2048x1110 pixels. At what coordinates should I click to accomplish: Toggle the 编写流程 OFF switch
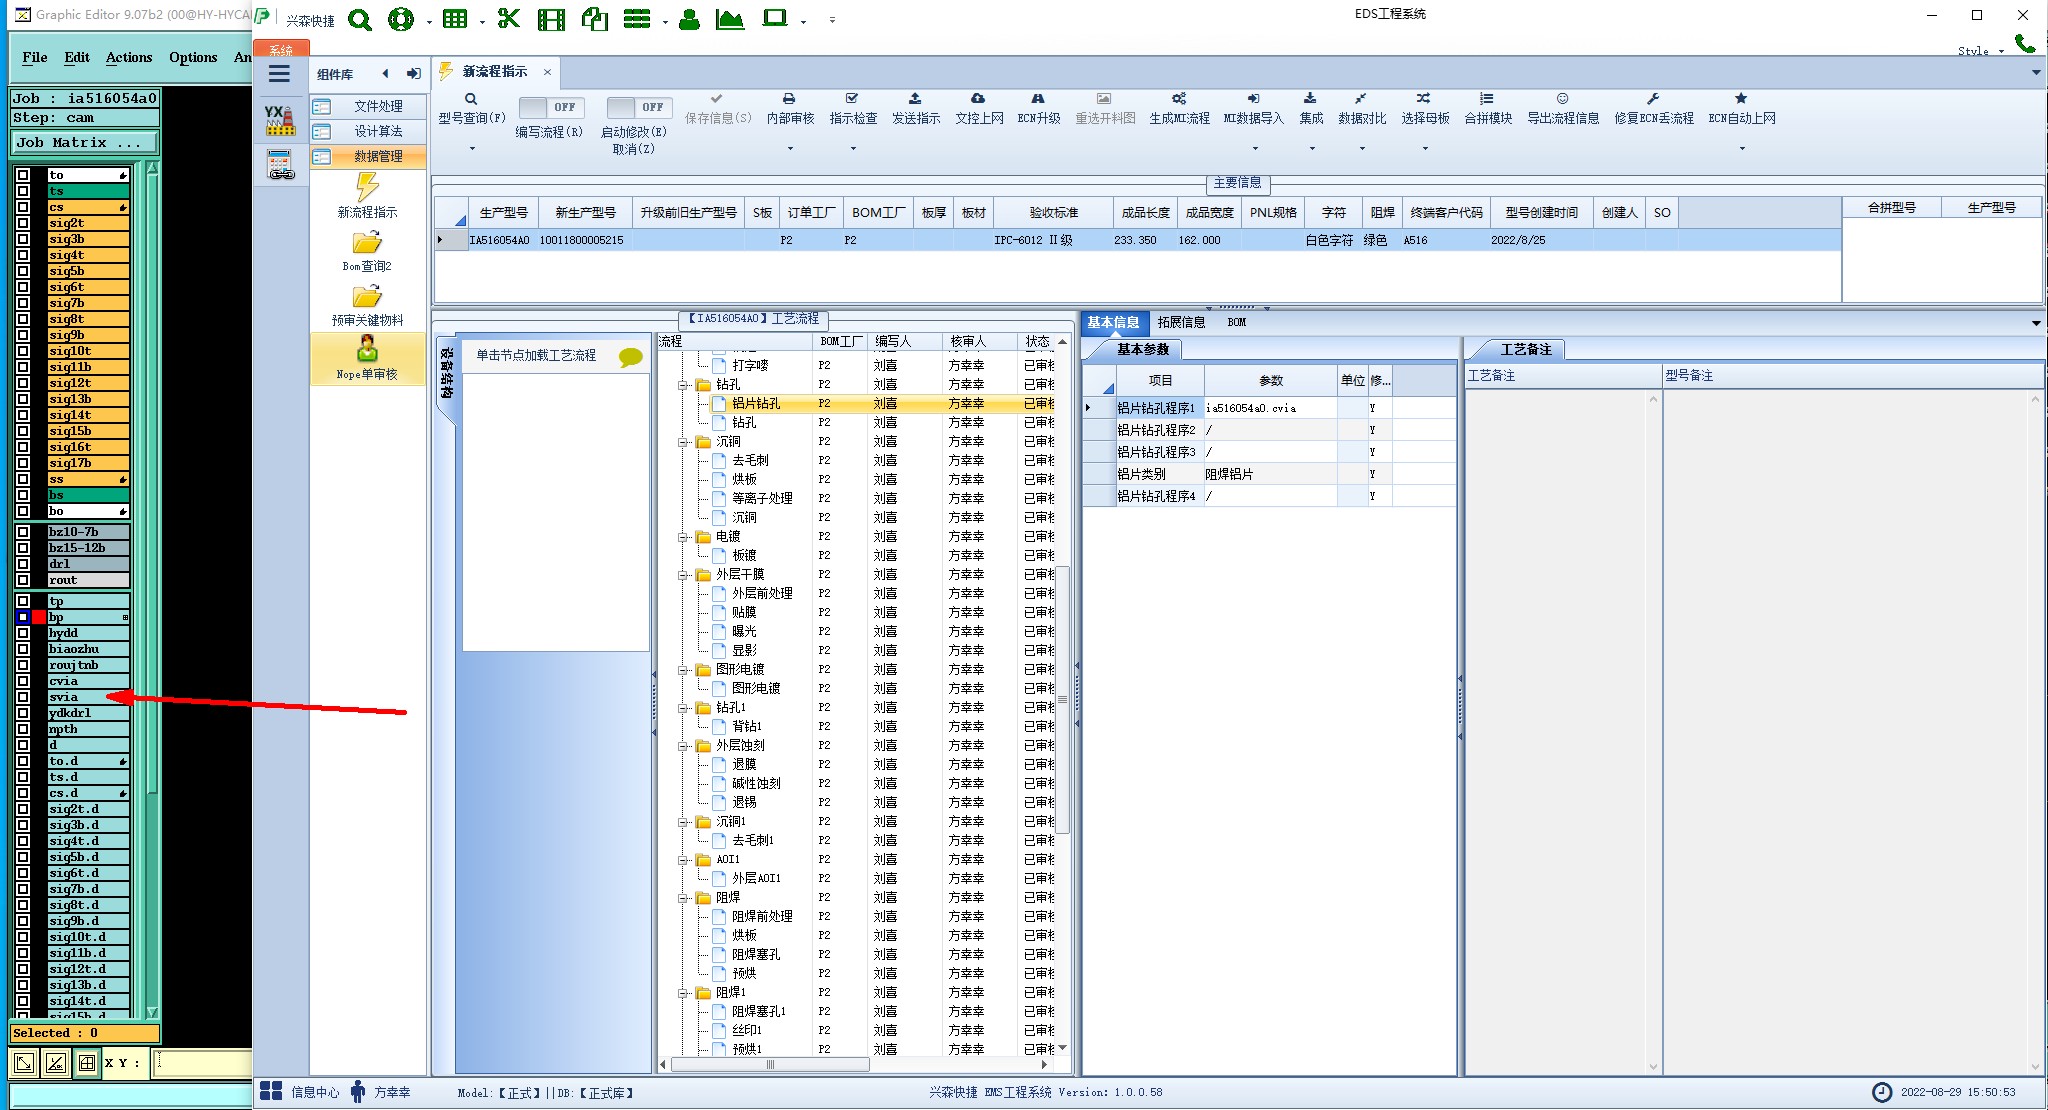click(x=550, y=107)
